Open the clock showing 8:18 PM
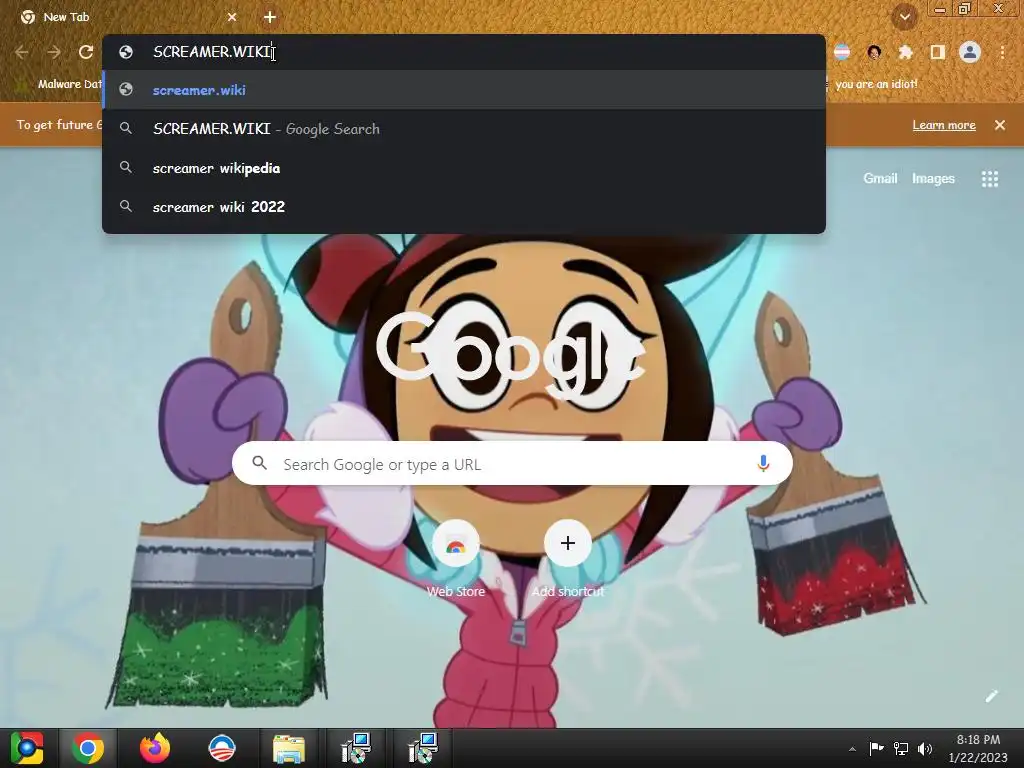 point(978,748)
